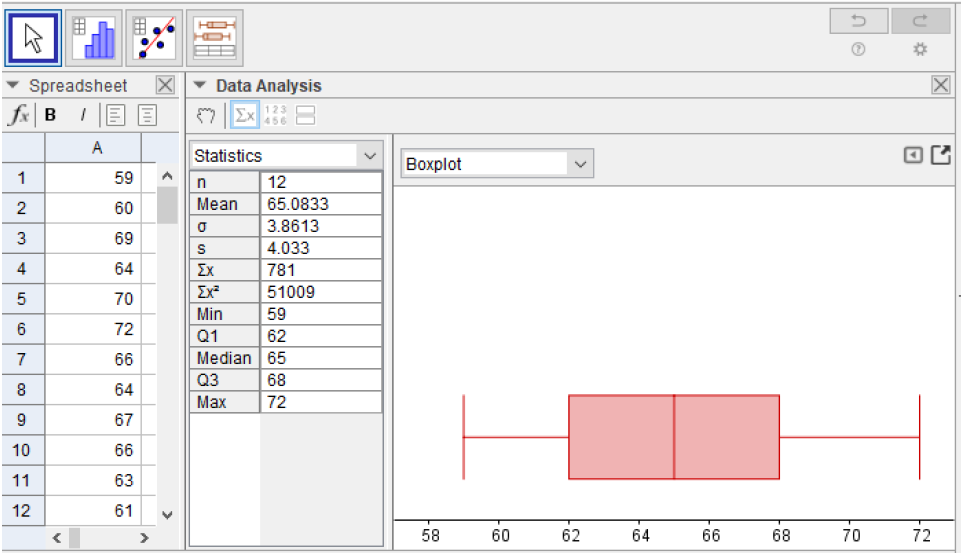
Task: Open the Help question mark icon
Action: pyautogui.click(x=858, y=49)
